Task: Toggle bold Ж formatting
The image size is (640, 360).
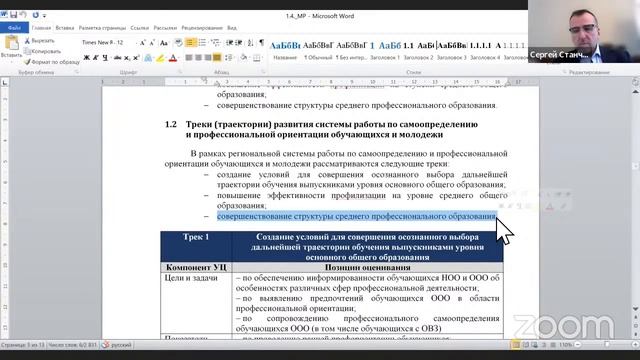Action: click(87, 58)
